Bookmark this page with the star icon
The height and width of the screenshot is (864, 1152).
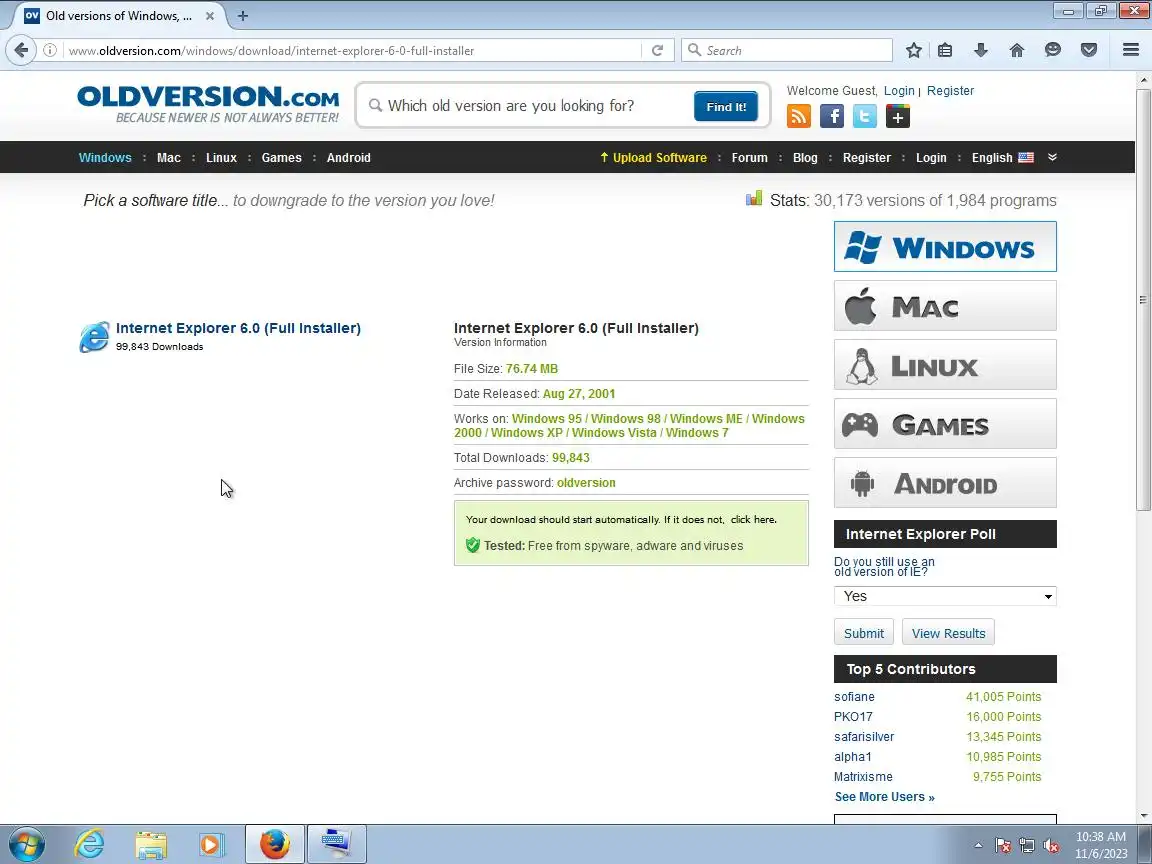pos(913,50)
